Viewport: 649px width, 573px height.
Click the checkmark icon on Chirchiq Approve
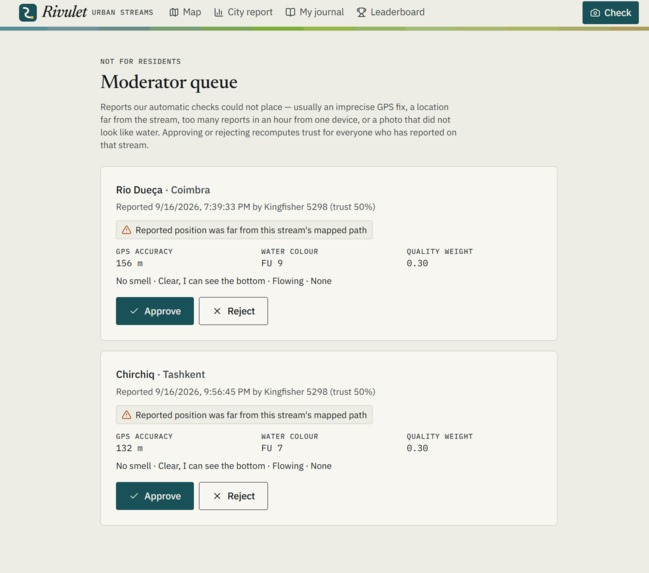click(x=134, y=496)
